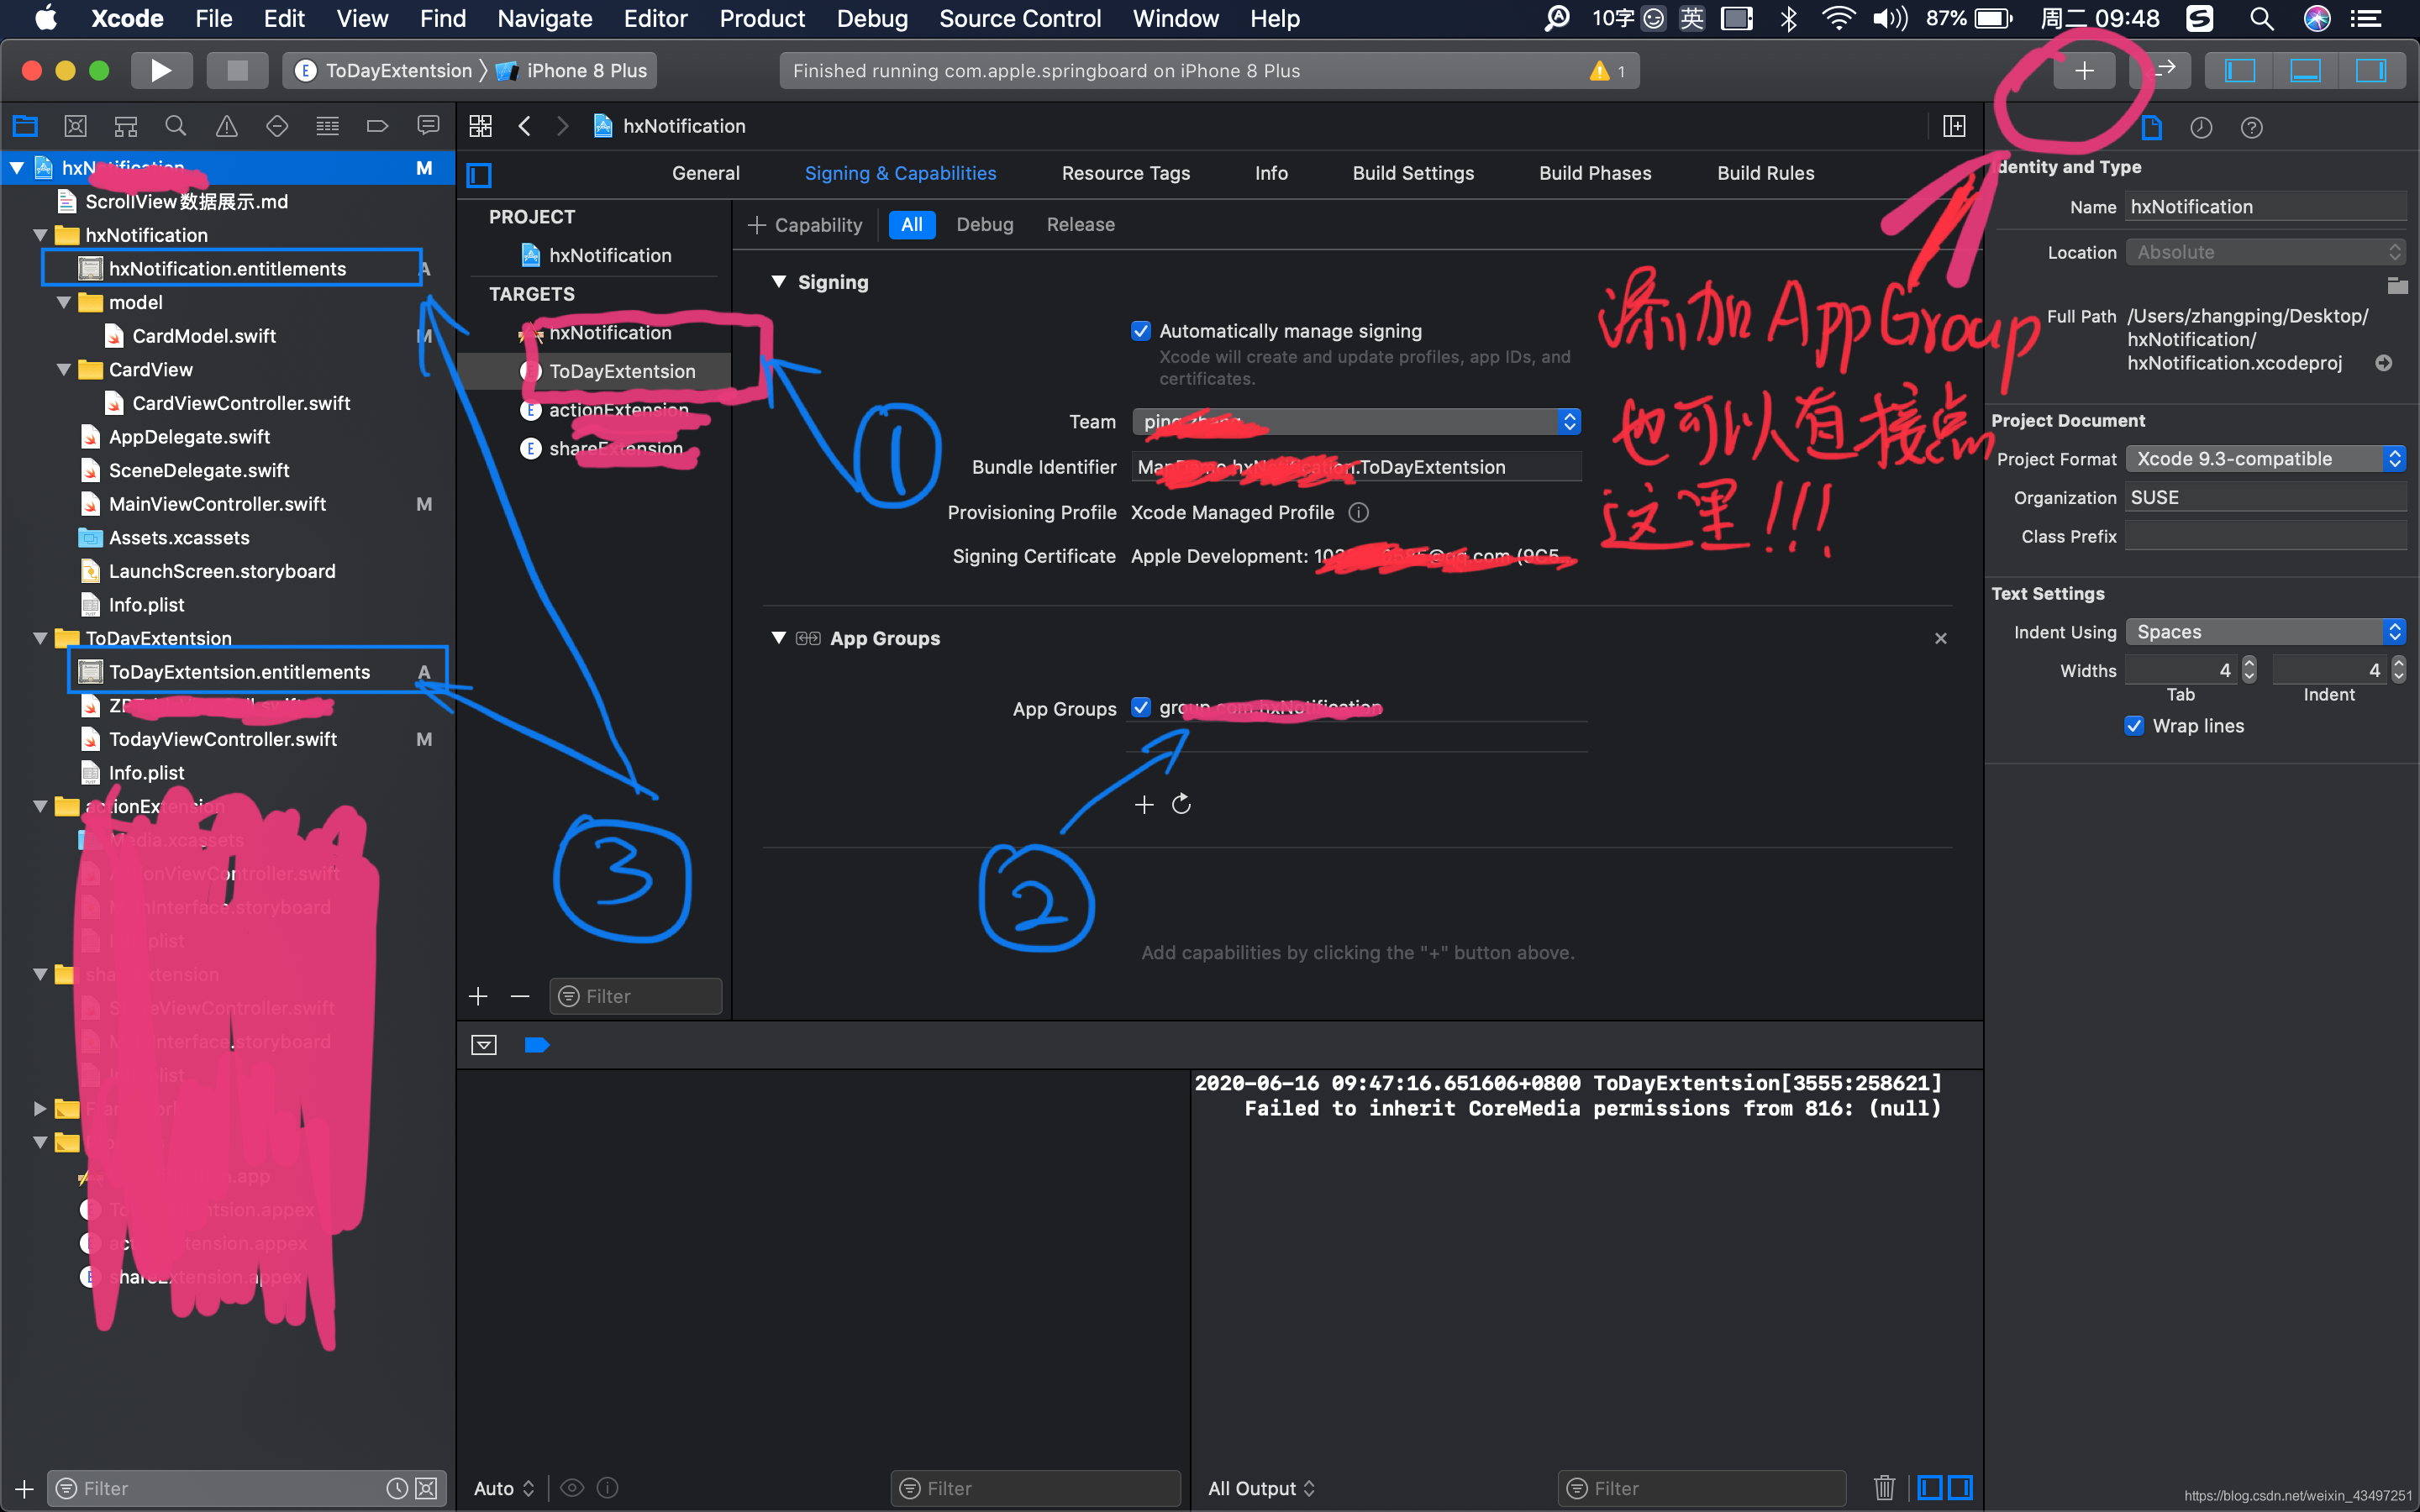2420x1512 pixels.
Task: Uncheck the App Groups group checkbox
Action: tap(1140, 707)
